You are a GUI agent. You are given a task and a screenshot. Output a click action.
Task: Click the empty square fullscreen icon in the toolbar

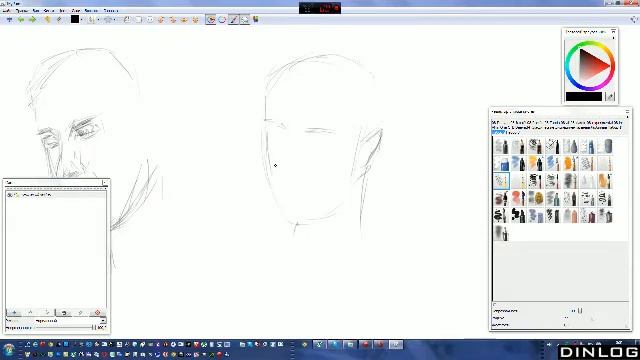point(139,19)
